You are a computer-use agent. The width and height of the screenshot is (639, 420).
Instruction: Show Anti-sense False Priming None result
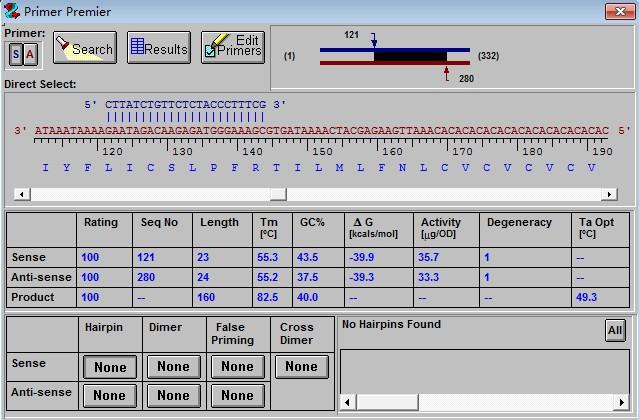tap(238, 396)
